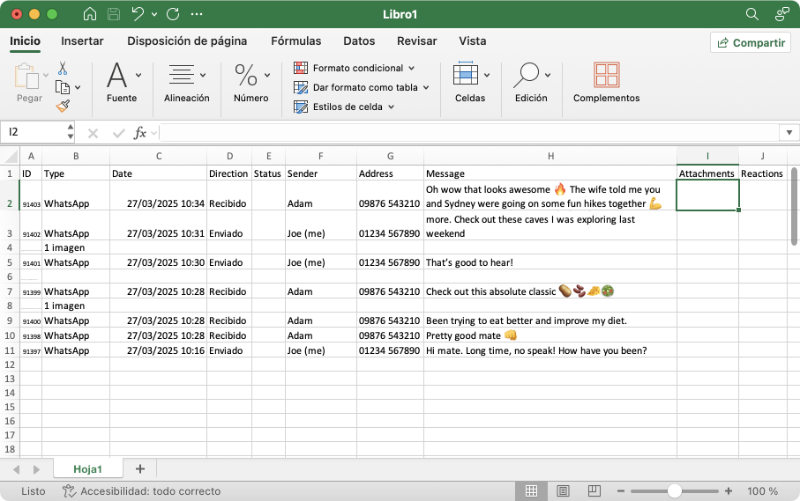The width and height of the screenshot is (800, 501).
Task: Click the Home icon in title bar
Action: click(x=90, y=14)
